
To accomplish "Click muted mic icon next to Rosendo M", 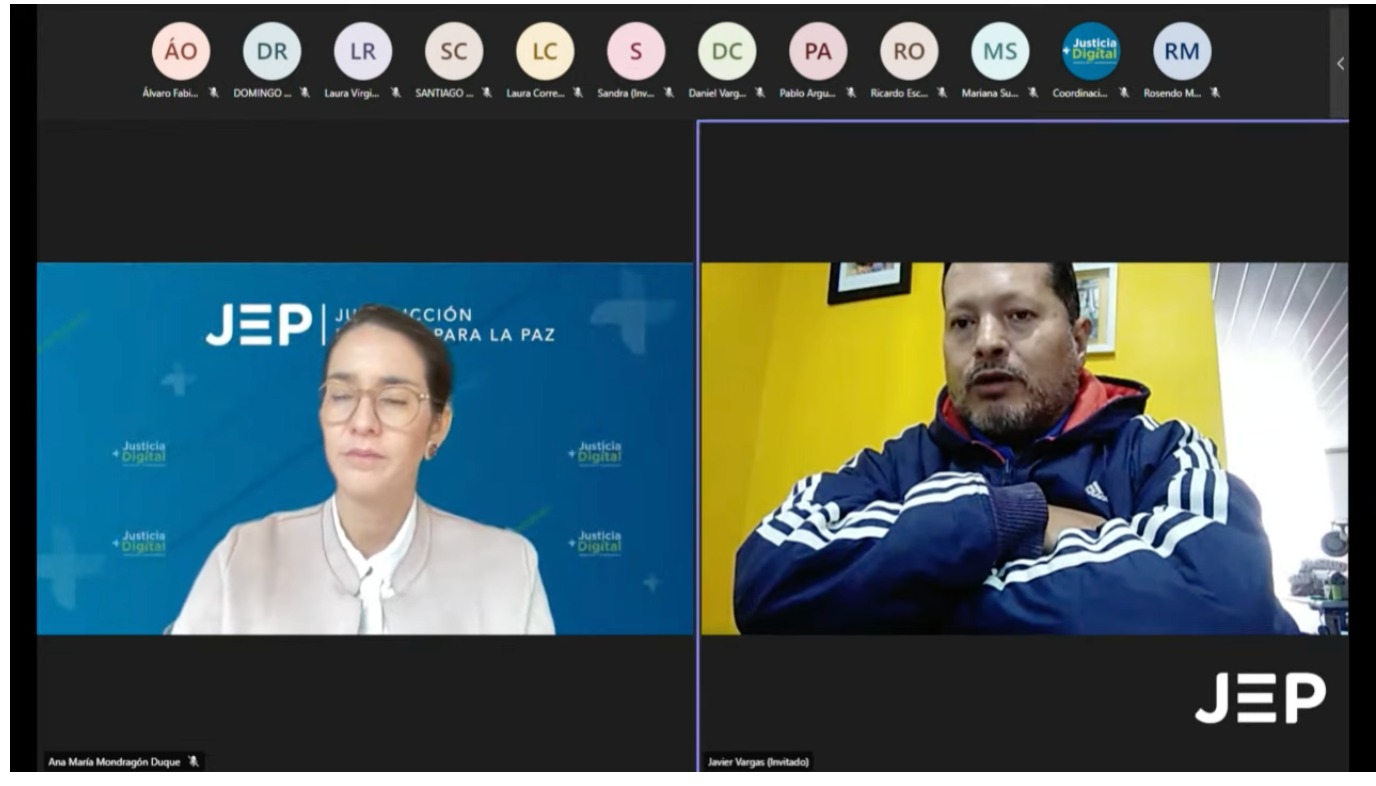I will [1215, 93].
